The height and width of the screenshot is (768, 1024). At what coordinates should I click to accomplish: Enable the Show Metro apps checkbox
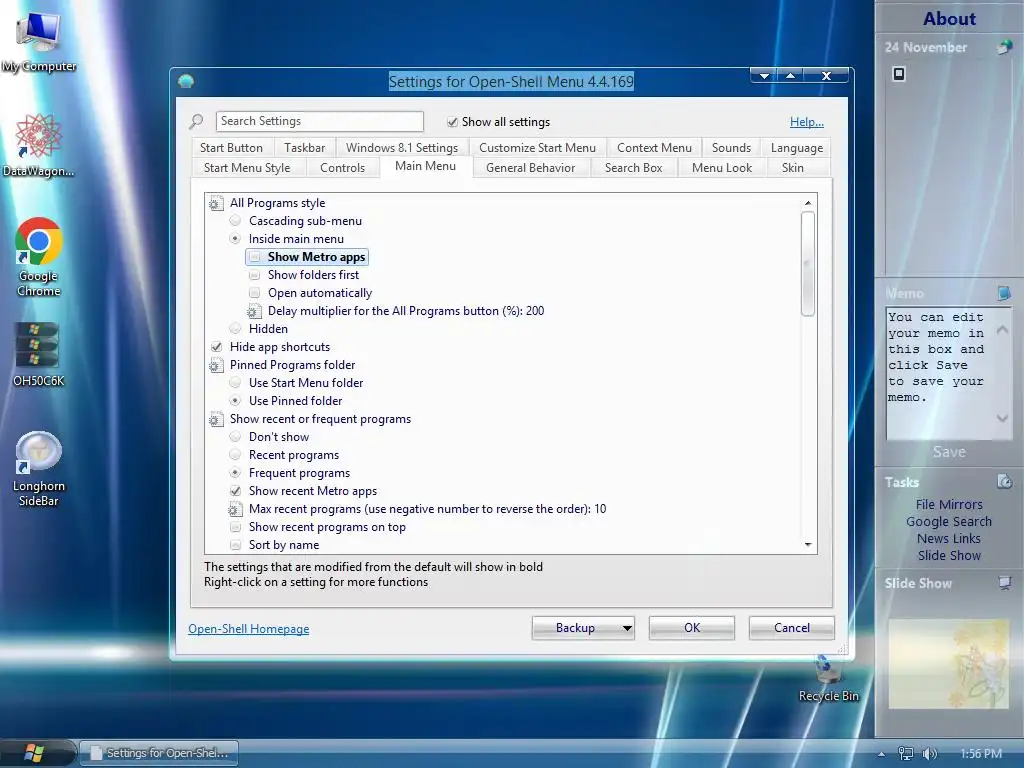pos(254,257)
